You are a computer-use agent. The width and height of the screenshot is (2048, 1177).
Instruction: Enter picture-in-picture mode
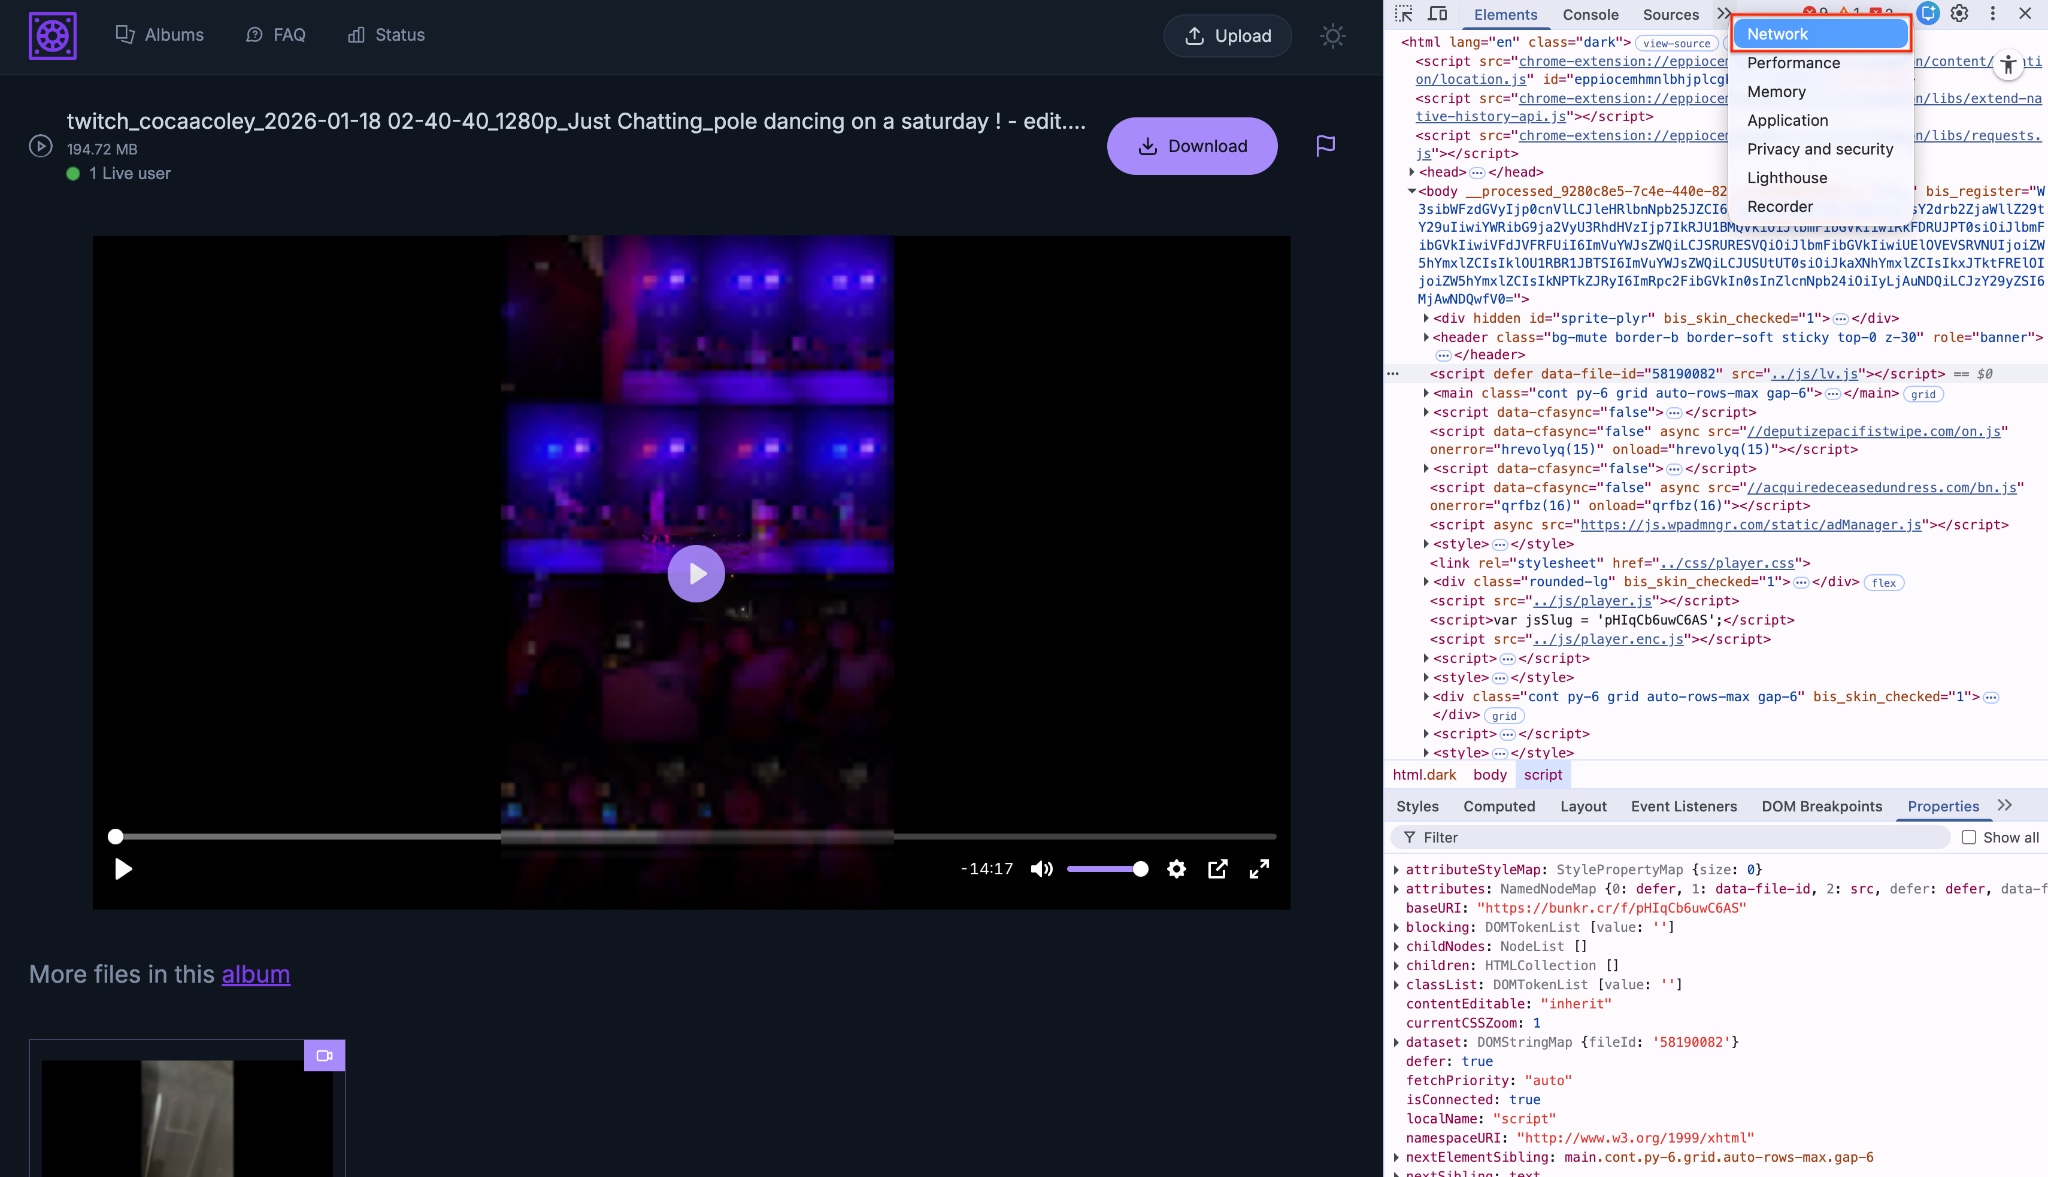coord(1217,869)
